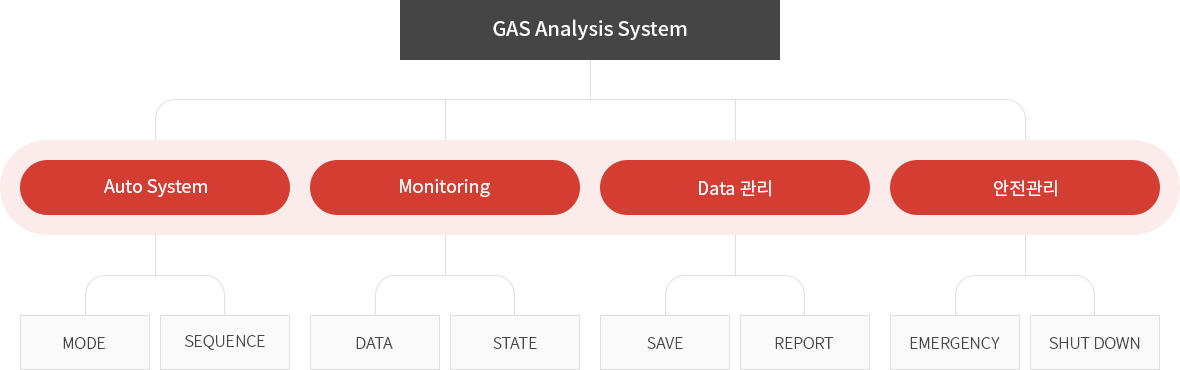Open the REPORT box
The height and width of the screenshot is (370, 1180).
point(804,342)
